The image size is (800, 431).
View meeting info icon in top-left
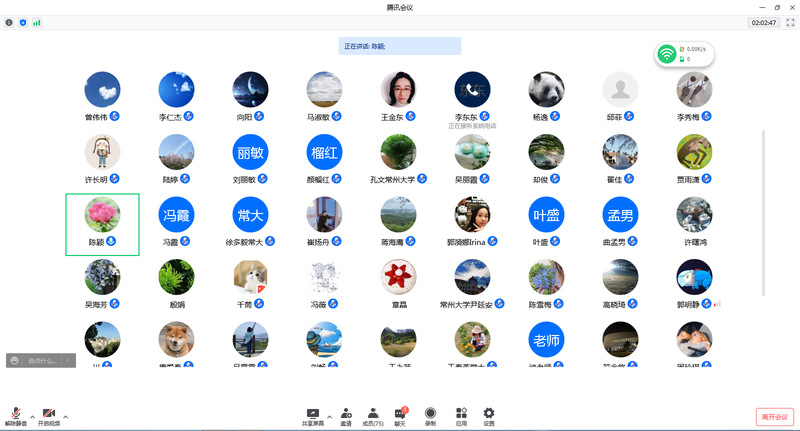point(10,22)
